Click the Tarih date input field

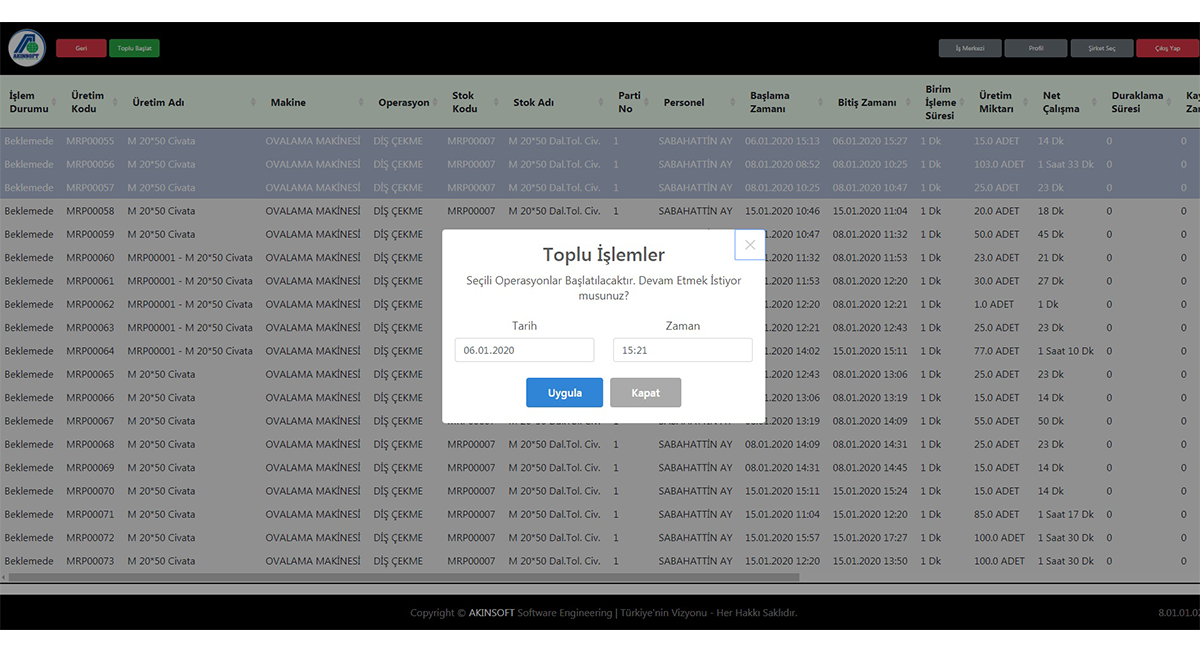coord(524,350)
